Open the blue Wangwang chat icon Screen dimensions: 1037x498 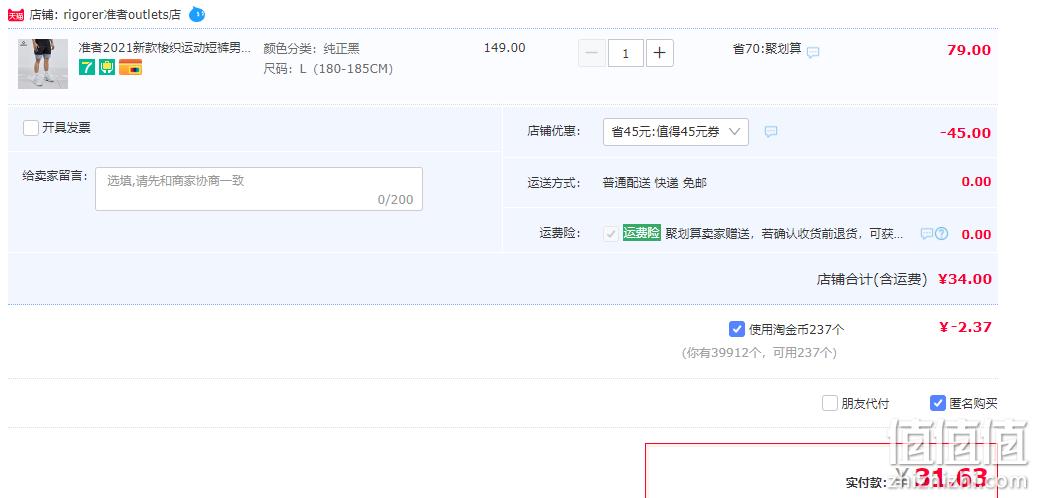coord(197,14)
